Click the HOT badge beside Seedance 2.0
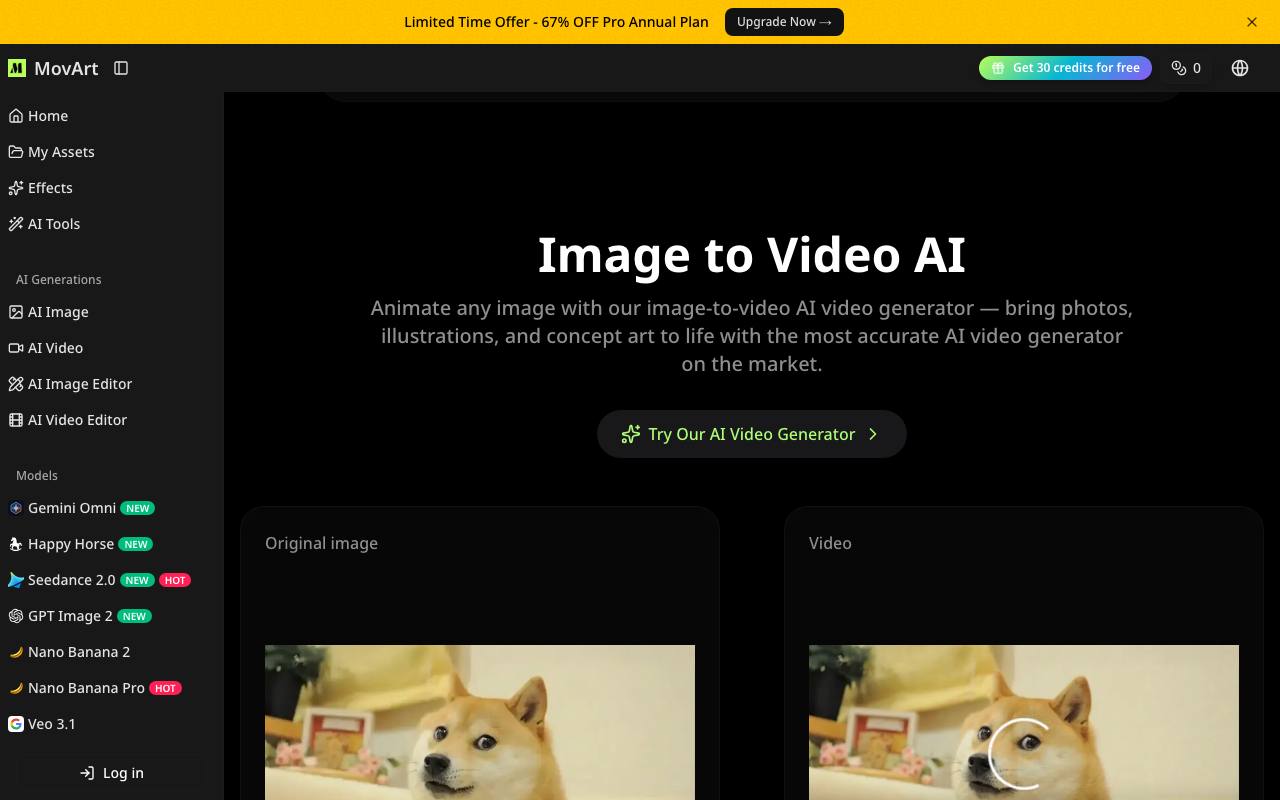 click(x=175, y=580)
